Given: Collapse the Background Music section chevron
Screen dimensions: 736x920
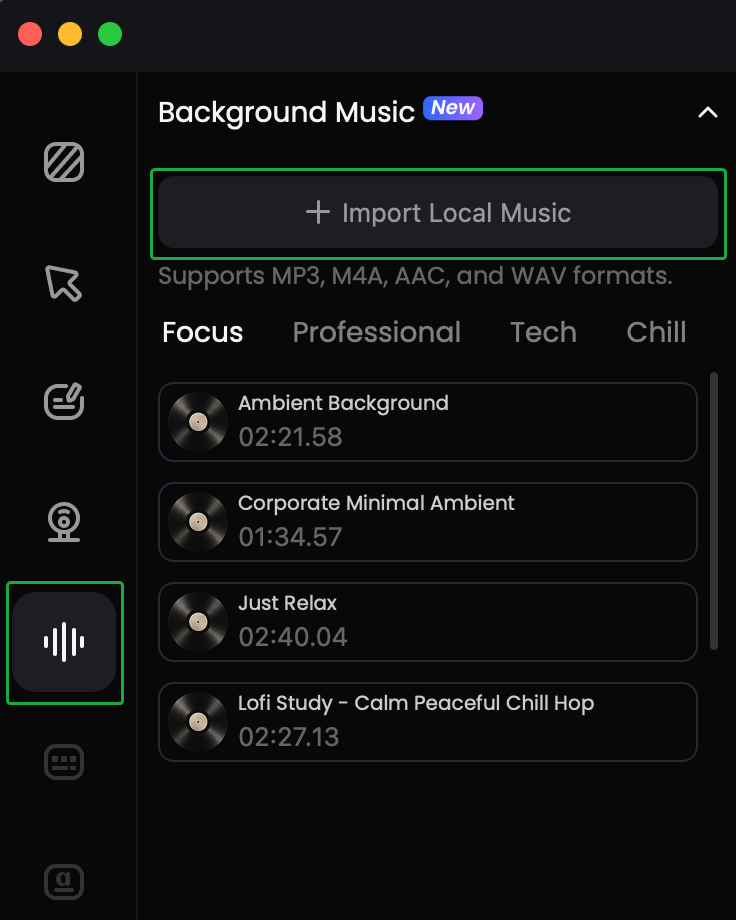Looking at the screenshot, I should (x=708, y=113).
